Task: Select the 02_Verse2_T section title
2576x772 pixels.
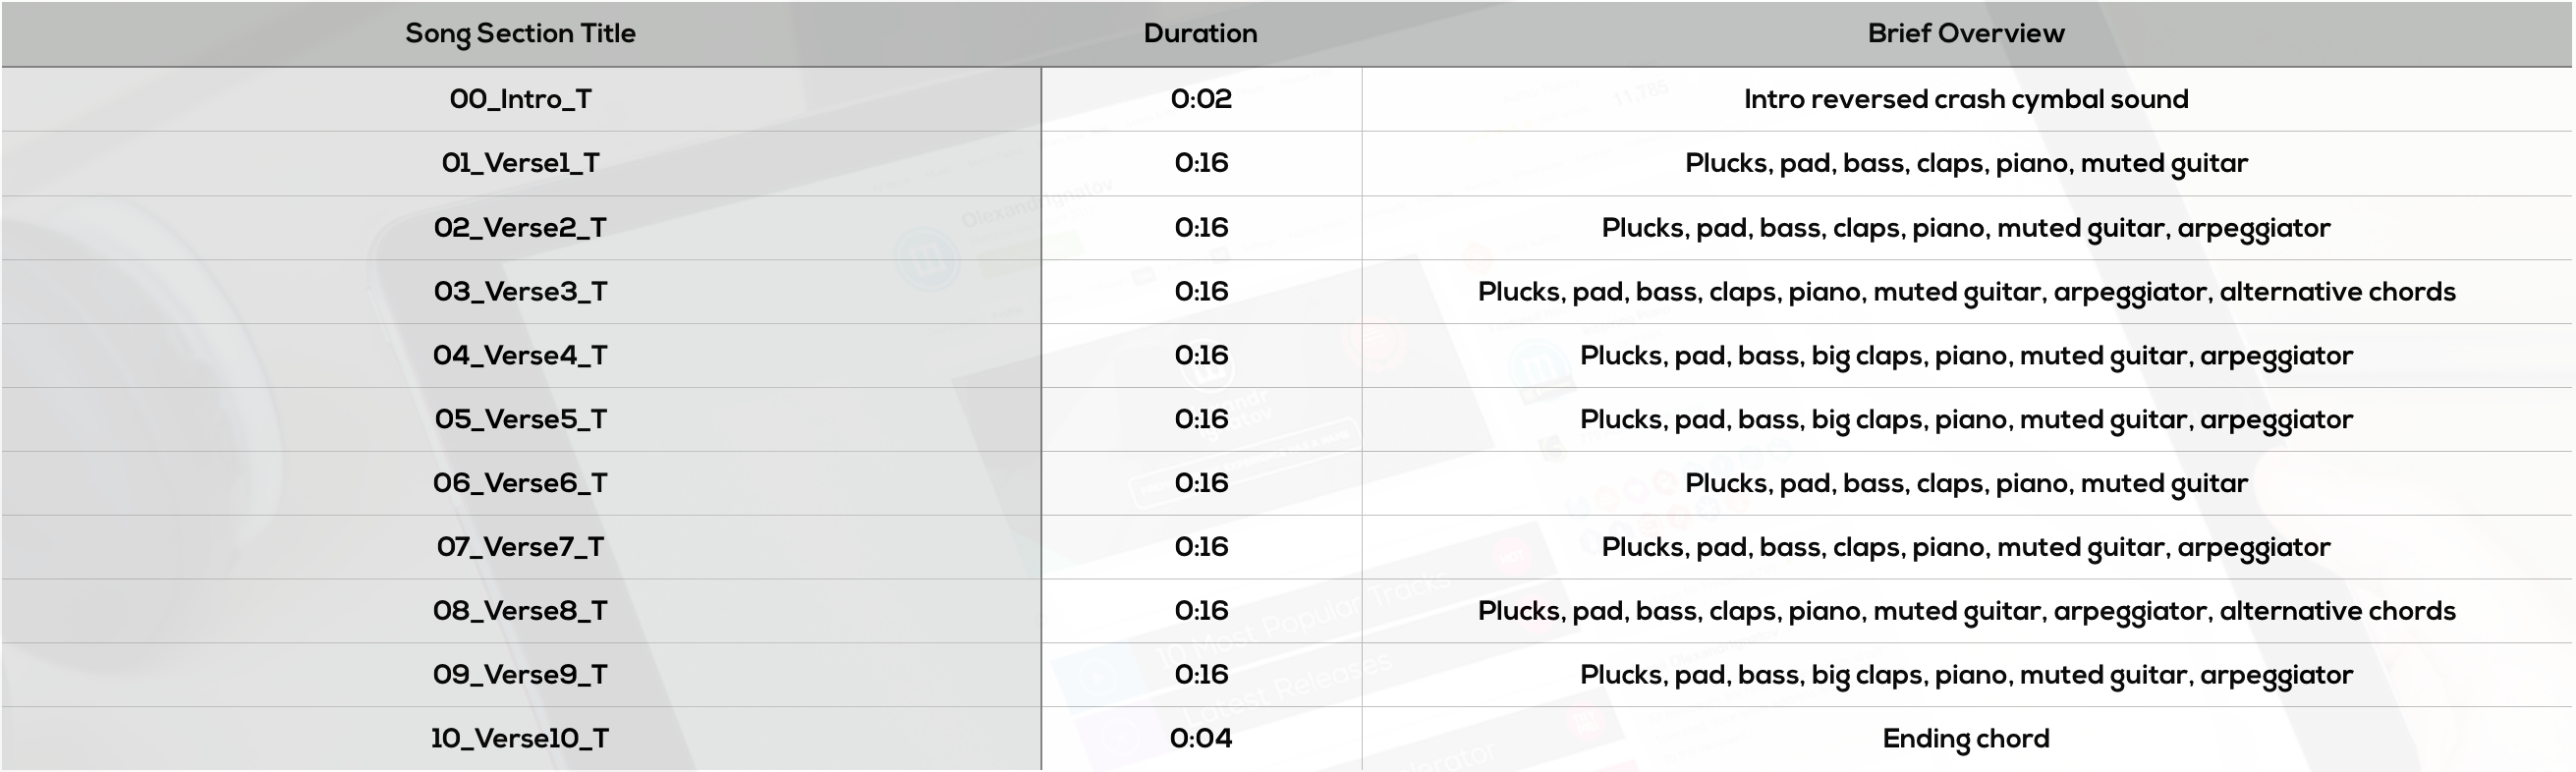Action: click(x=520, y=227)
